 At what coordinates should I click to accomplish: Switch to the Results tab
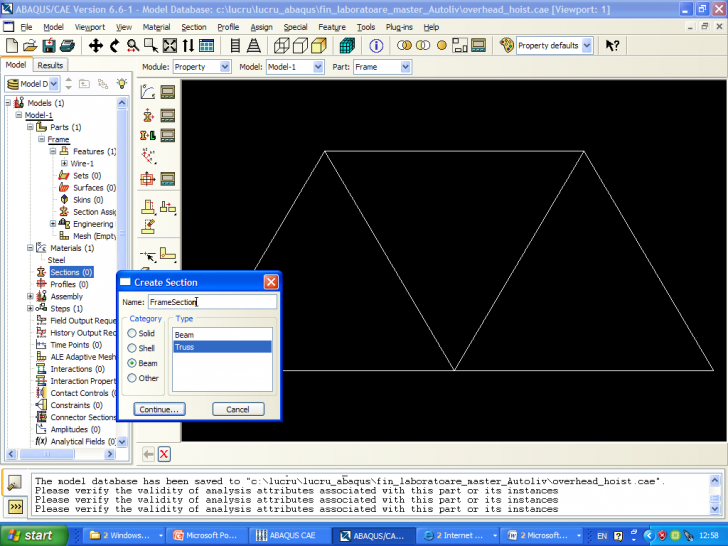[50, 65]
